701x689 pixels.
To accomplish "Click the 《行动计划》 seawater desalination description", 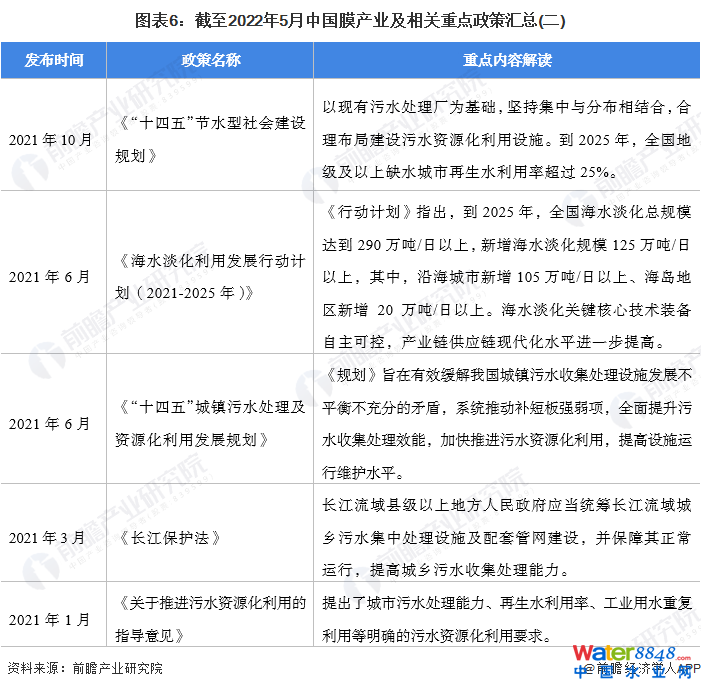I will [x=505, y=275].
